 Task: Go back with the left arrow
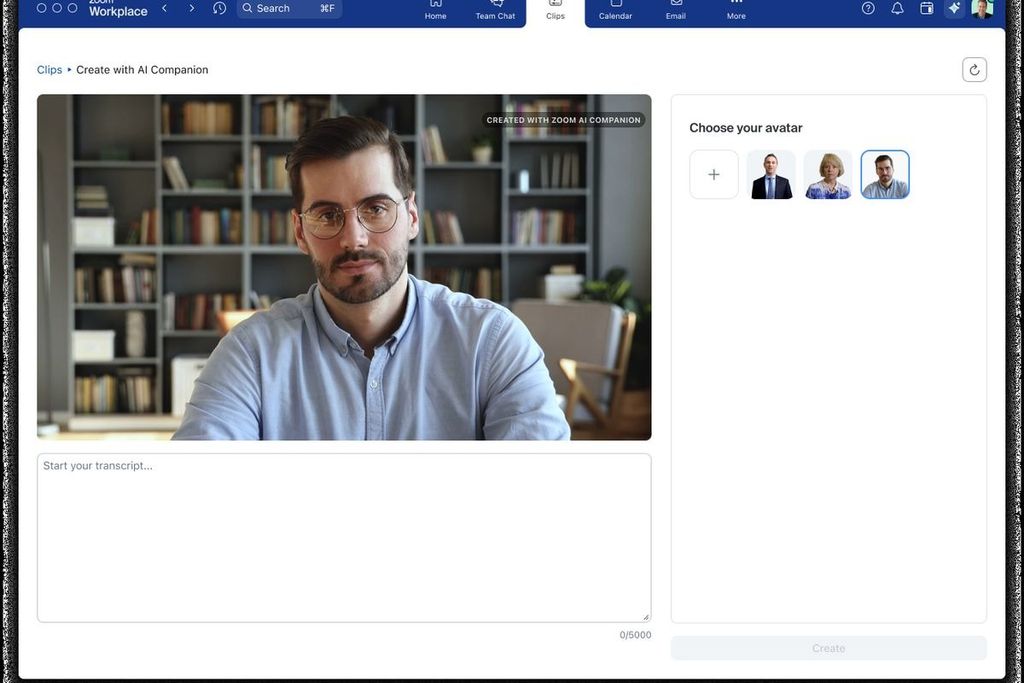(x=165, y=8)
